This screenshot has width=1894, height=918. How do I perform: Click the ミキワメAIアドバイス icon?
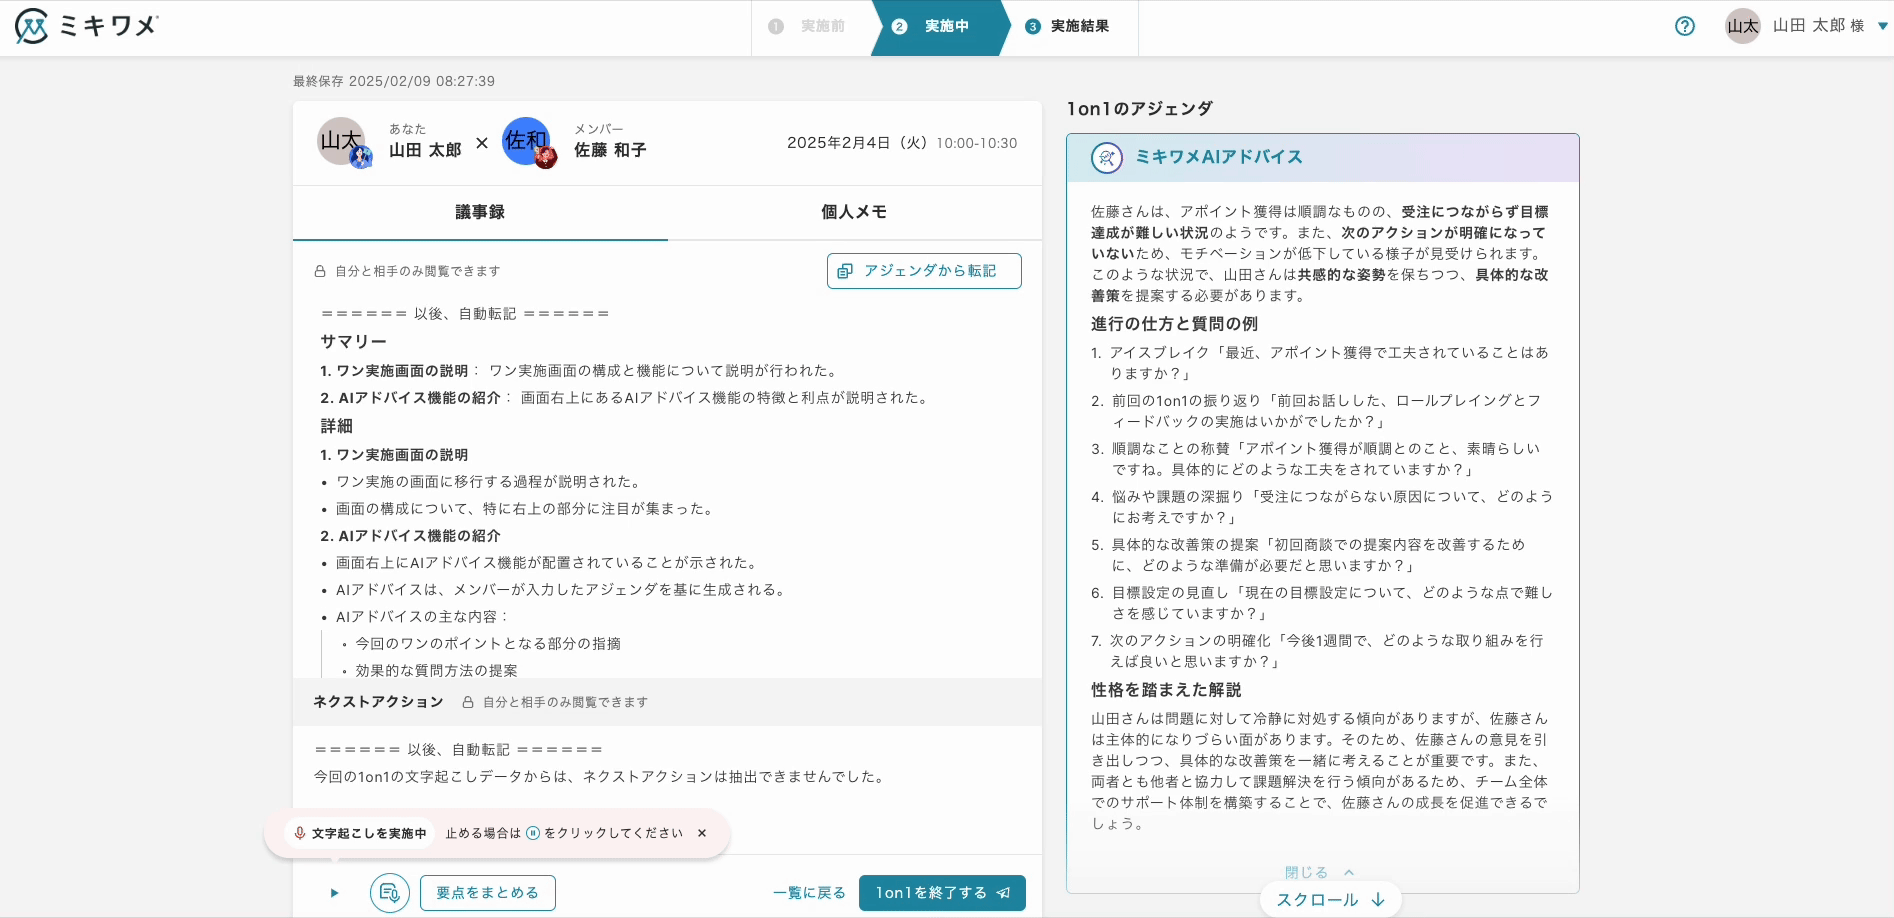1106,158
